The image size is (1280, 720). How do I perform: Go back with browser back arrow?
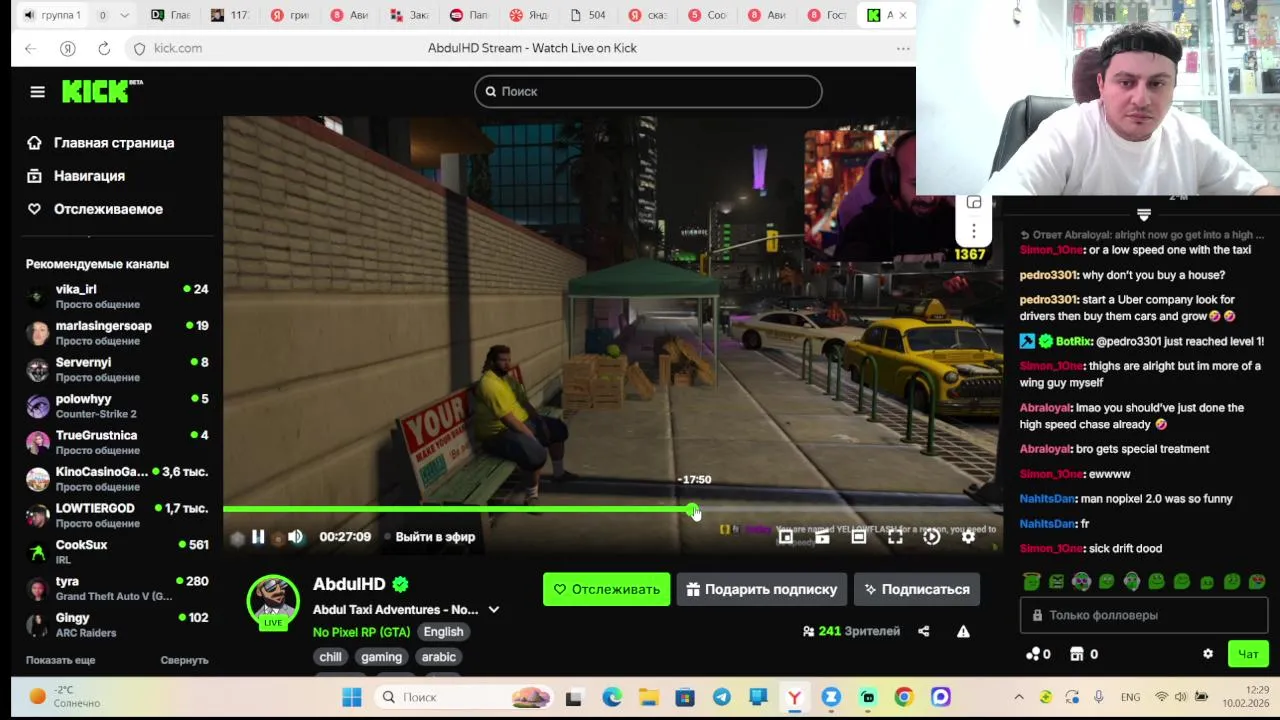[x=31, y=48]
